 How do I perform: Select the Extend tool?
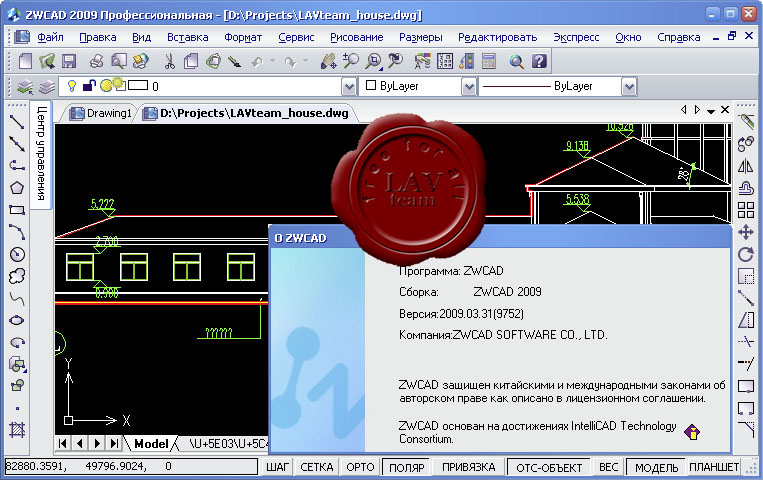[x=745, y=364]
